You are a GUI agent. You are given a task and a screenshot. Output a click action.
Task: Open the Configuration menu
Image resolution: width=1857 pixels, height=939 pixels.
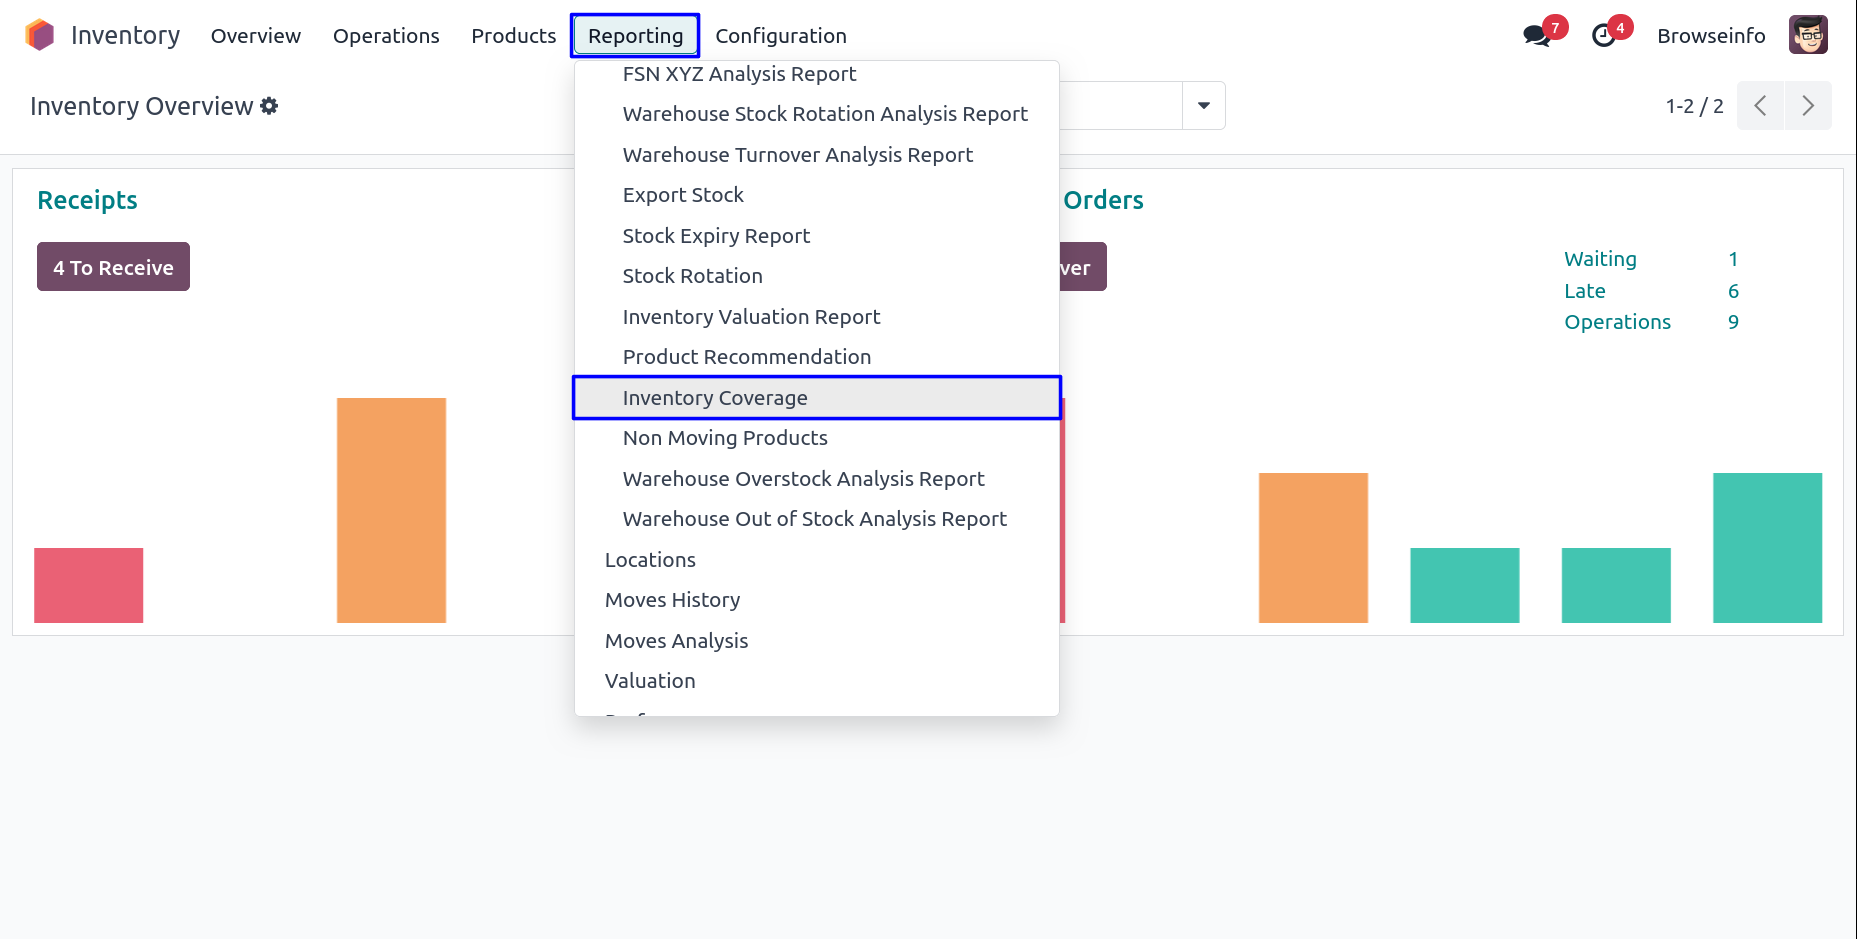coord(780,36)
